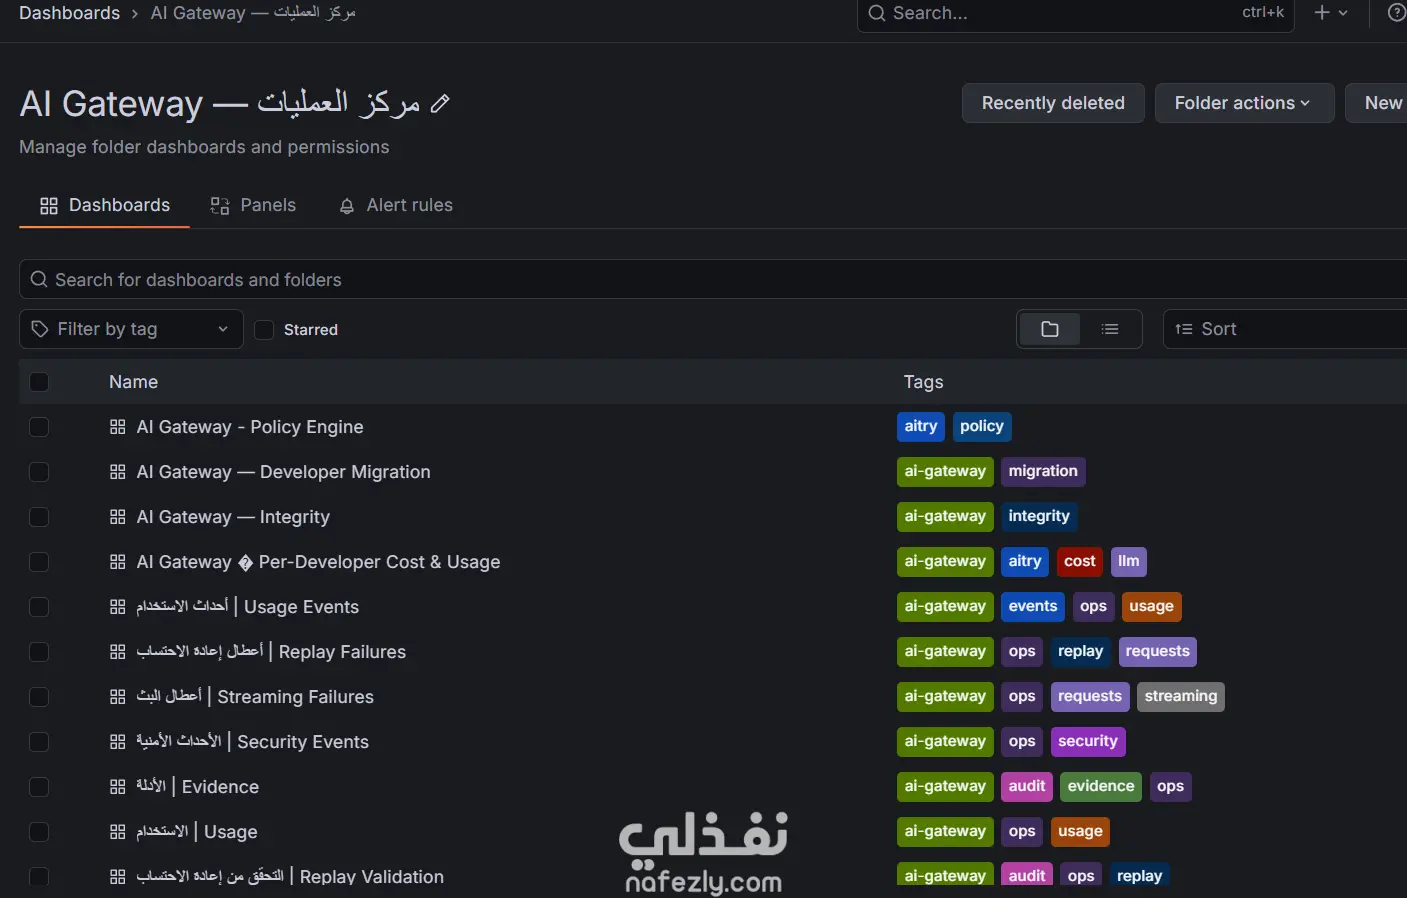Open the Filter by tag dropdown
1407x898 pixels.
[x=131, y=329]
